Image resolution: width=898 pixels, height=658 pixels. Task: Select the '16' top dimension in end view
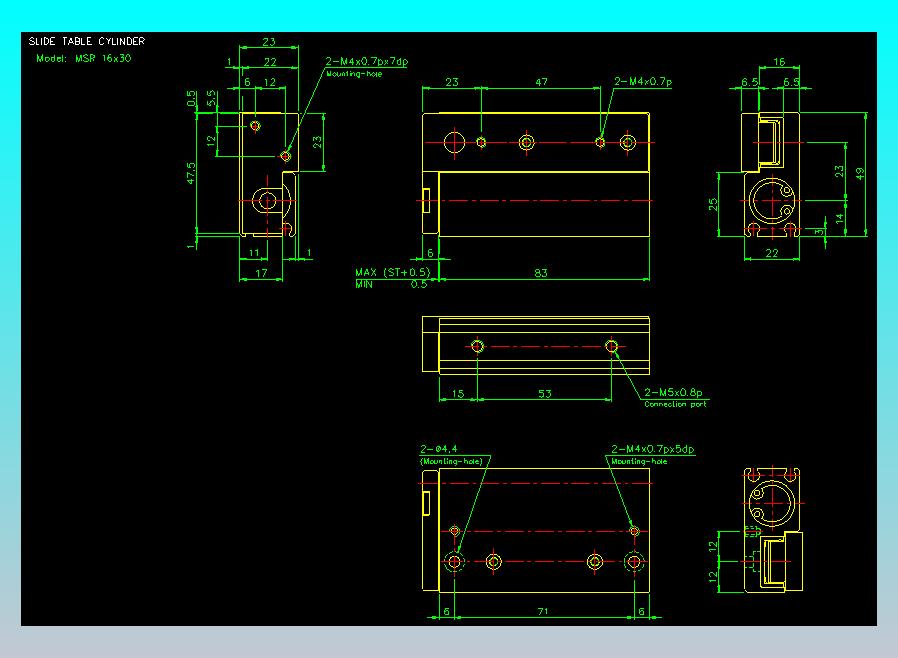pyautogui.click(x=779, y=62)
